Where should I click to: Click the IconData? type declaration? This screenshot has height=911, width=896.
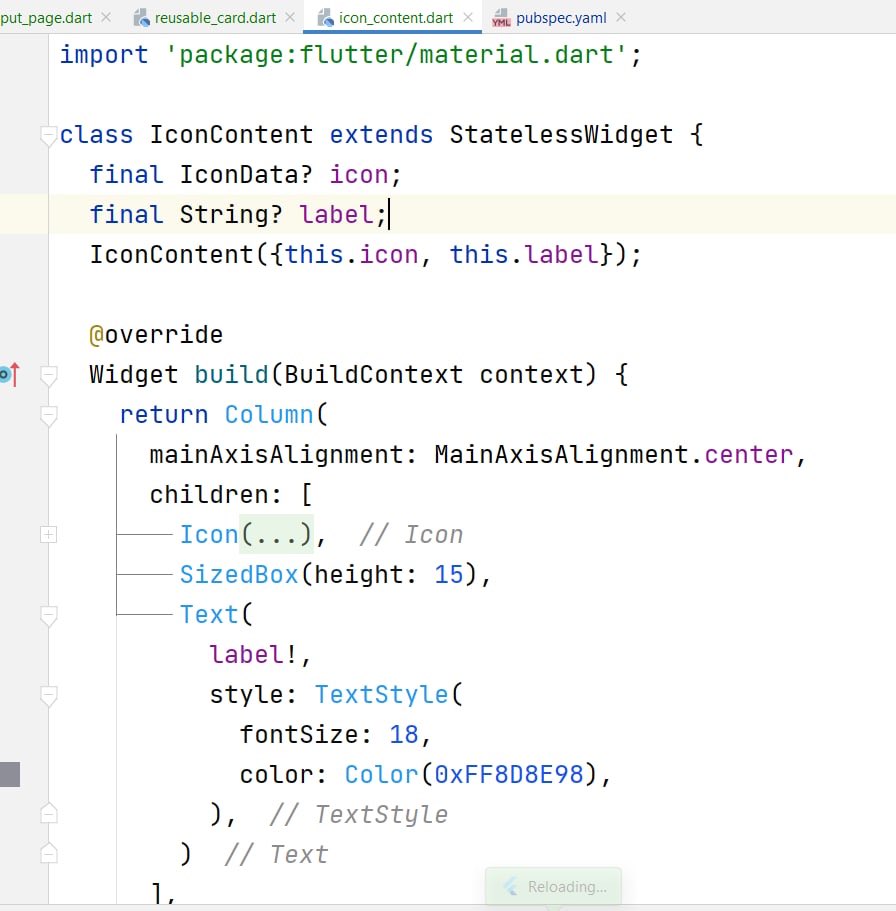[246, 175]
